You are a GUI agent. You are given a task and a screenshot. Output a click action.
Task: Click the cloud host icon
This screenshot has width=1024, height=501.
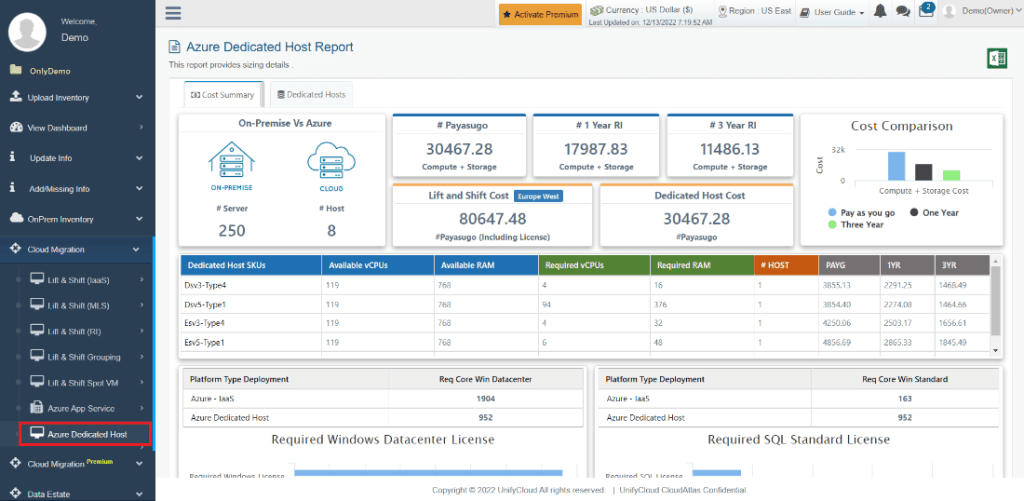332,159
